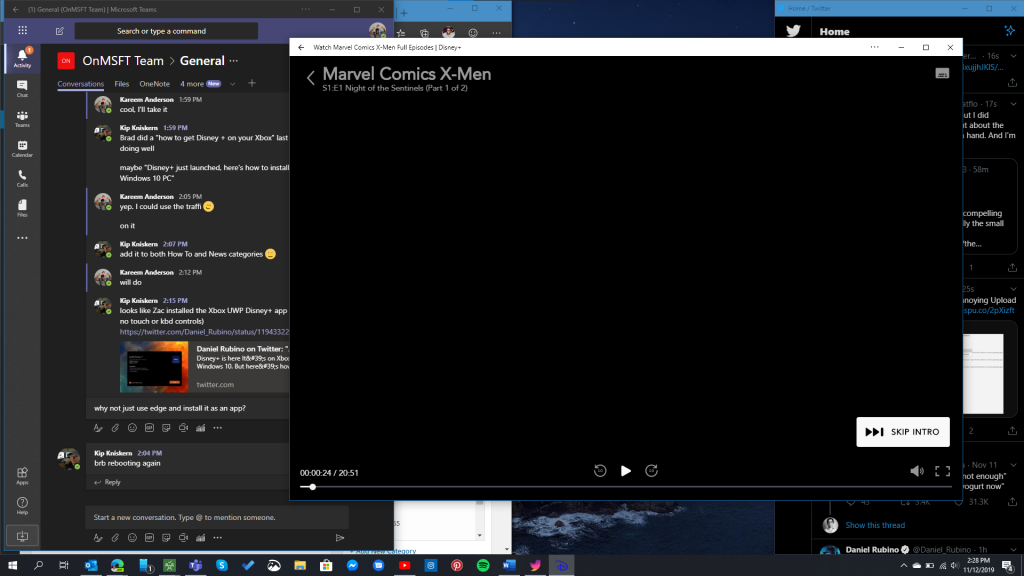Switch to the Files tab in General
The image size is (1024, 576).
121,84
